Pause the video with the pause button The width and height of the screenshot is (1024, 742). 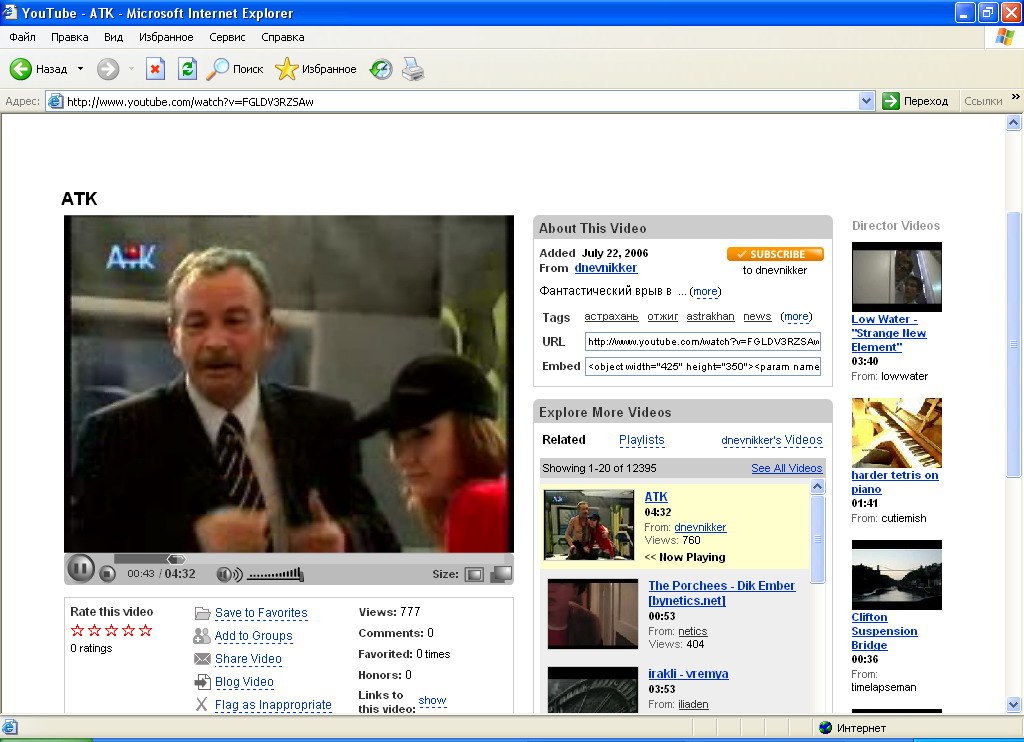[80, 569]
